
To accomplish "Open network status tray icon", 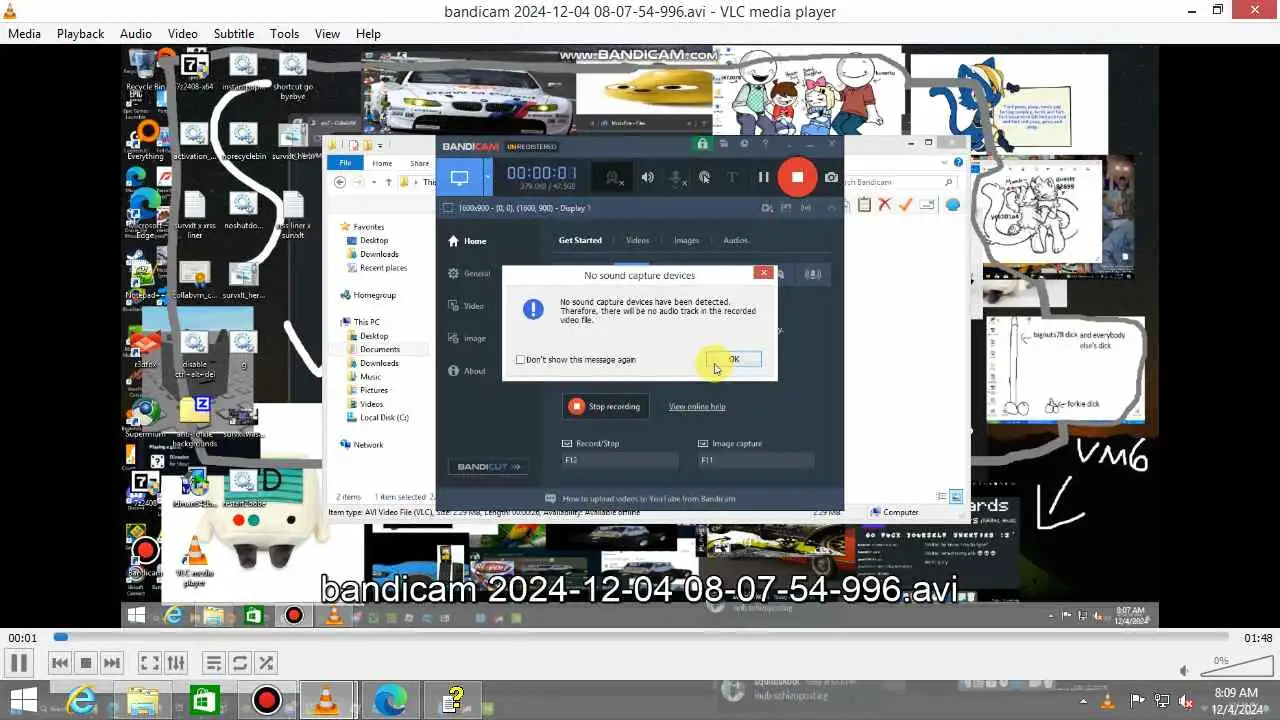I will tap(1161, 701).
